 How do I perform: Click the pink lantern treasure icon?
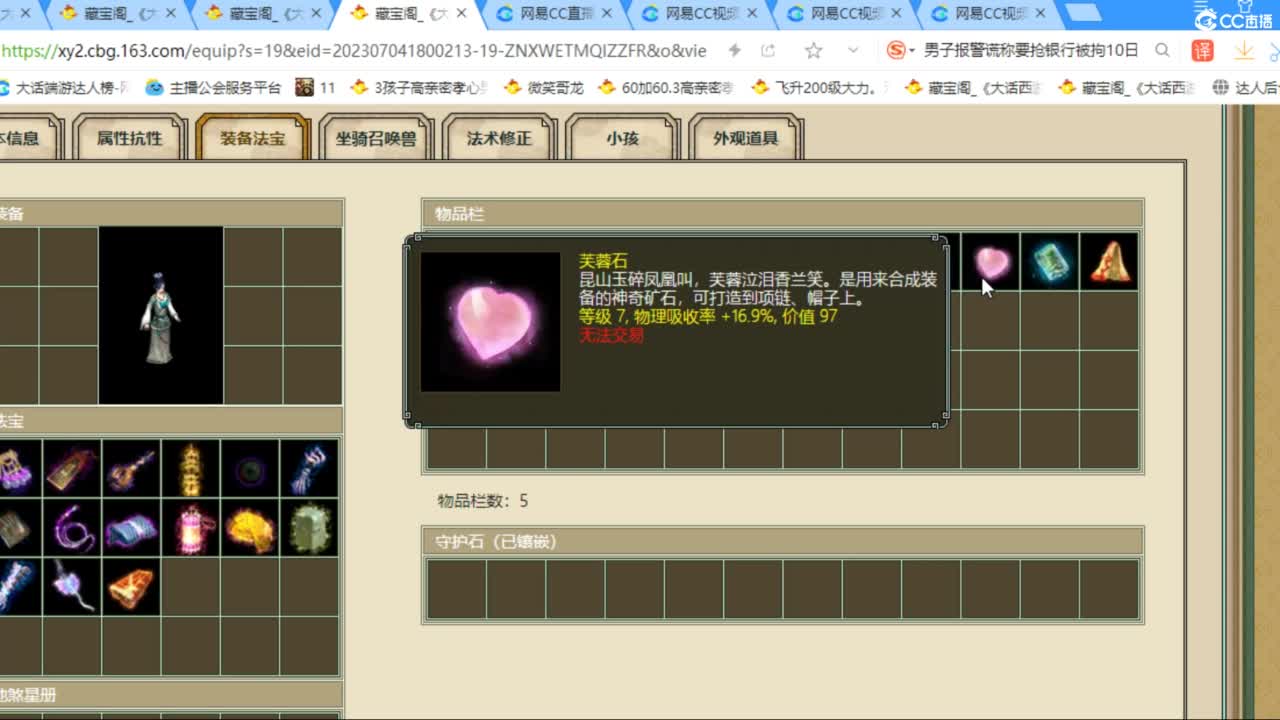click(190, 528)
